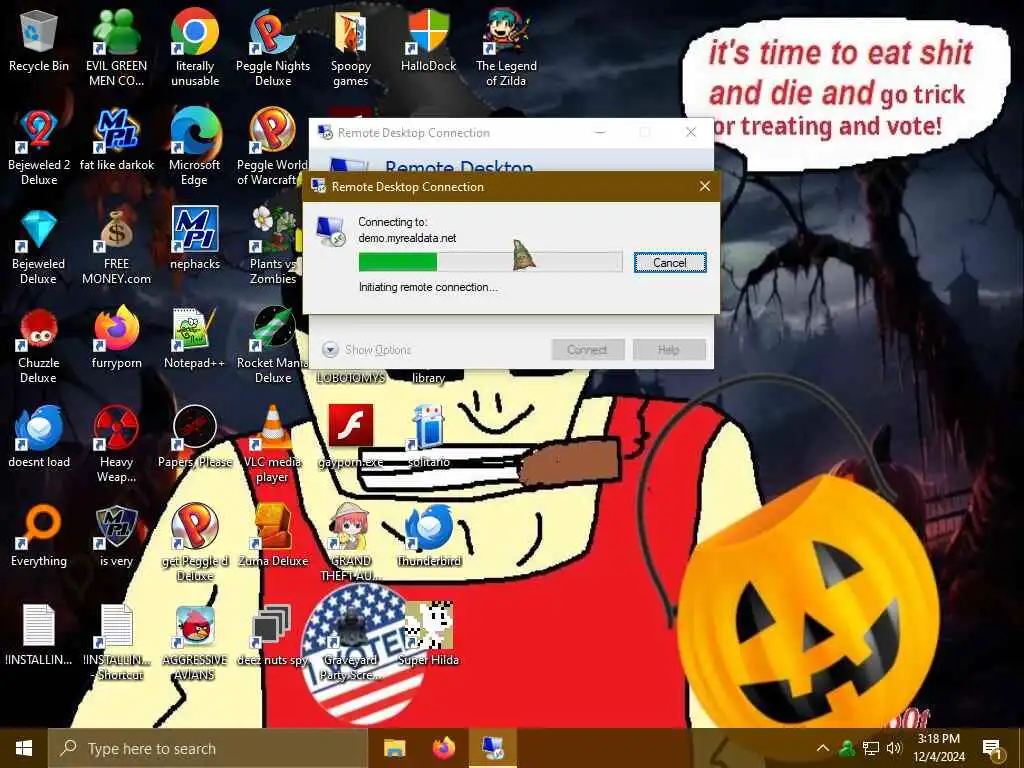Open the notification Action Center
The height and width of the screenshot is (768, 1024).
(992, 749)
